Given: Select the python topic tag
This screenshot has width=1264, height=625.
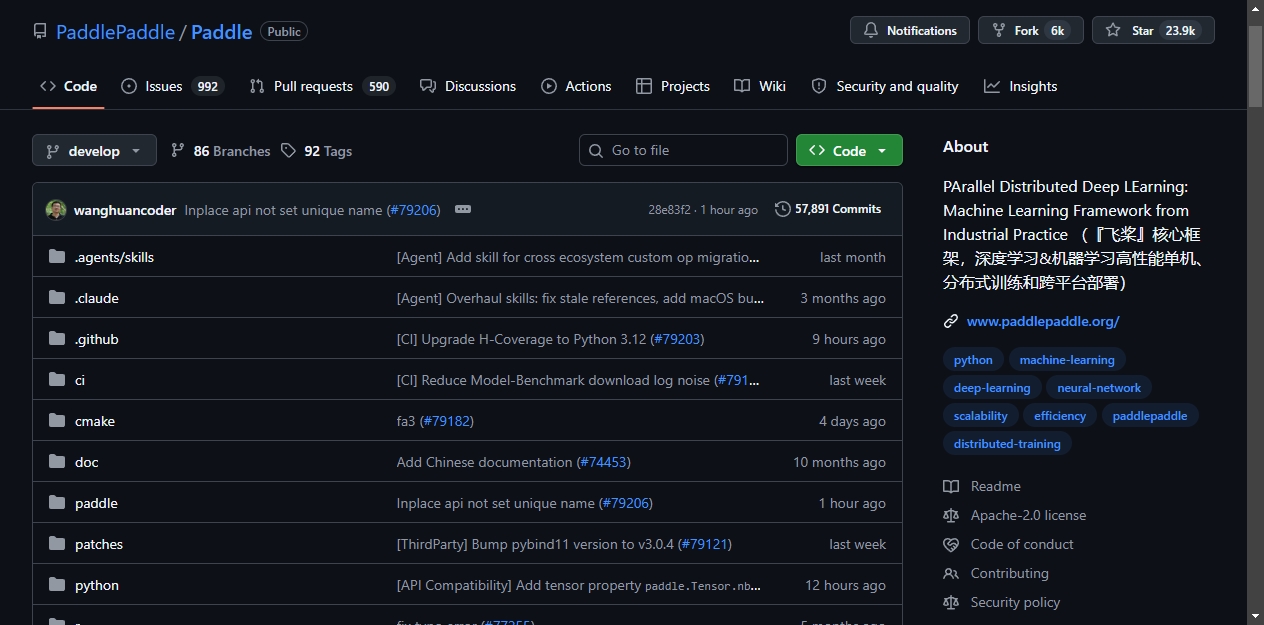Looking at the screenshot, I should [x=973, y=360].
